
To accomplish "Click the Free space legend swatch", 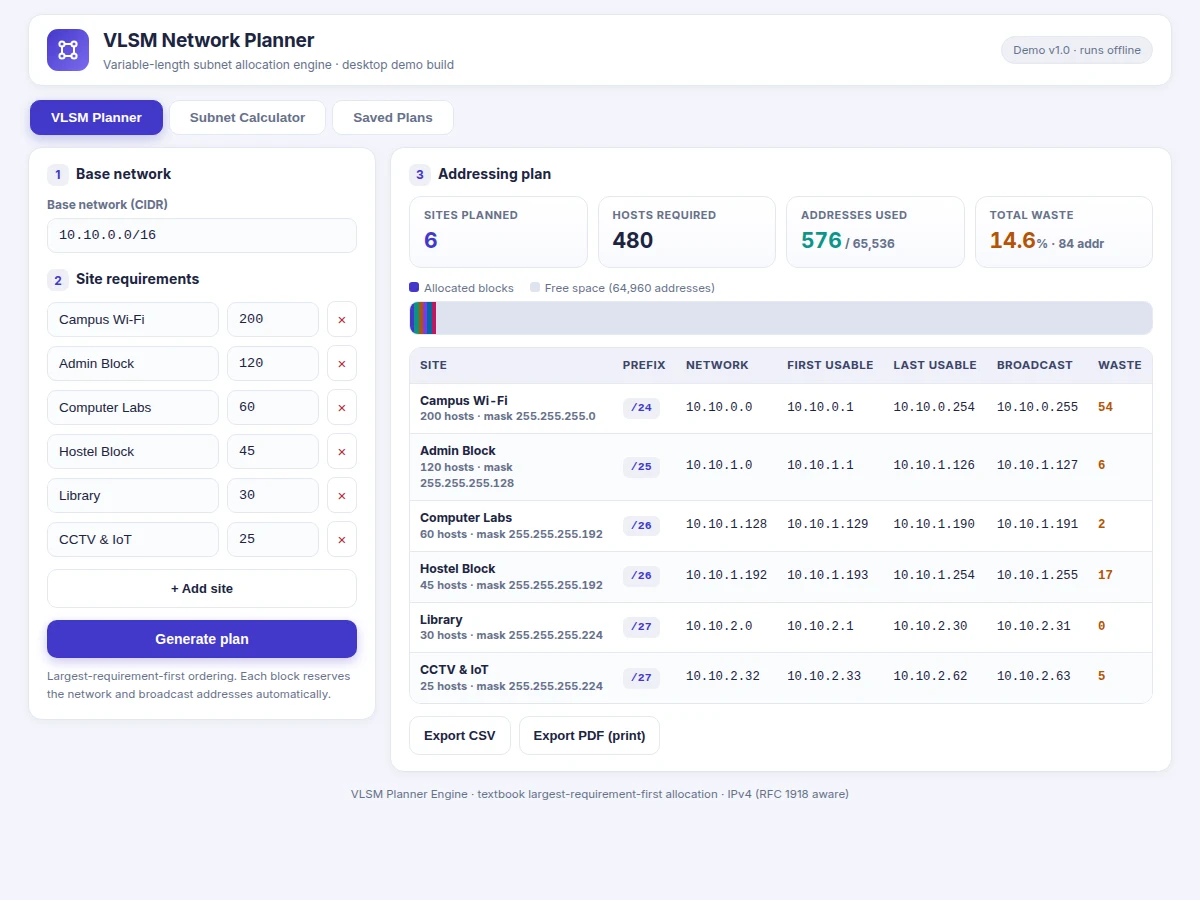I will pyautogui.click(x=535, y=288).
